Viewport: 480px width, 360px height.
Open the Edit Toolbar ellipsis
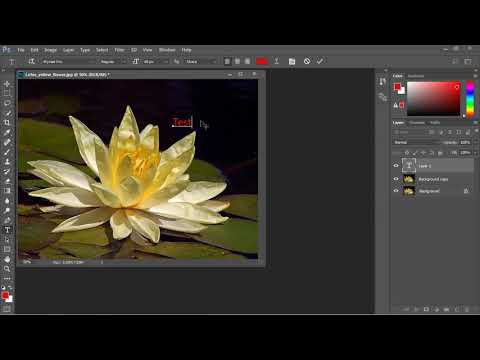[7, 278]
